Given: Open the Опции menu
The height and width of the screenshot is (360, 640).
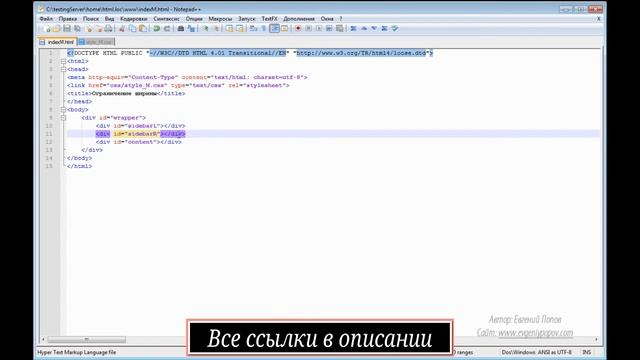Looking at the screenshot, I should tap(194, 19).
